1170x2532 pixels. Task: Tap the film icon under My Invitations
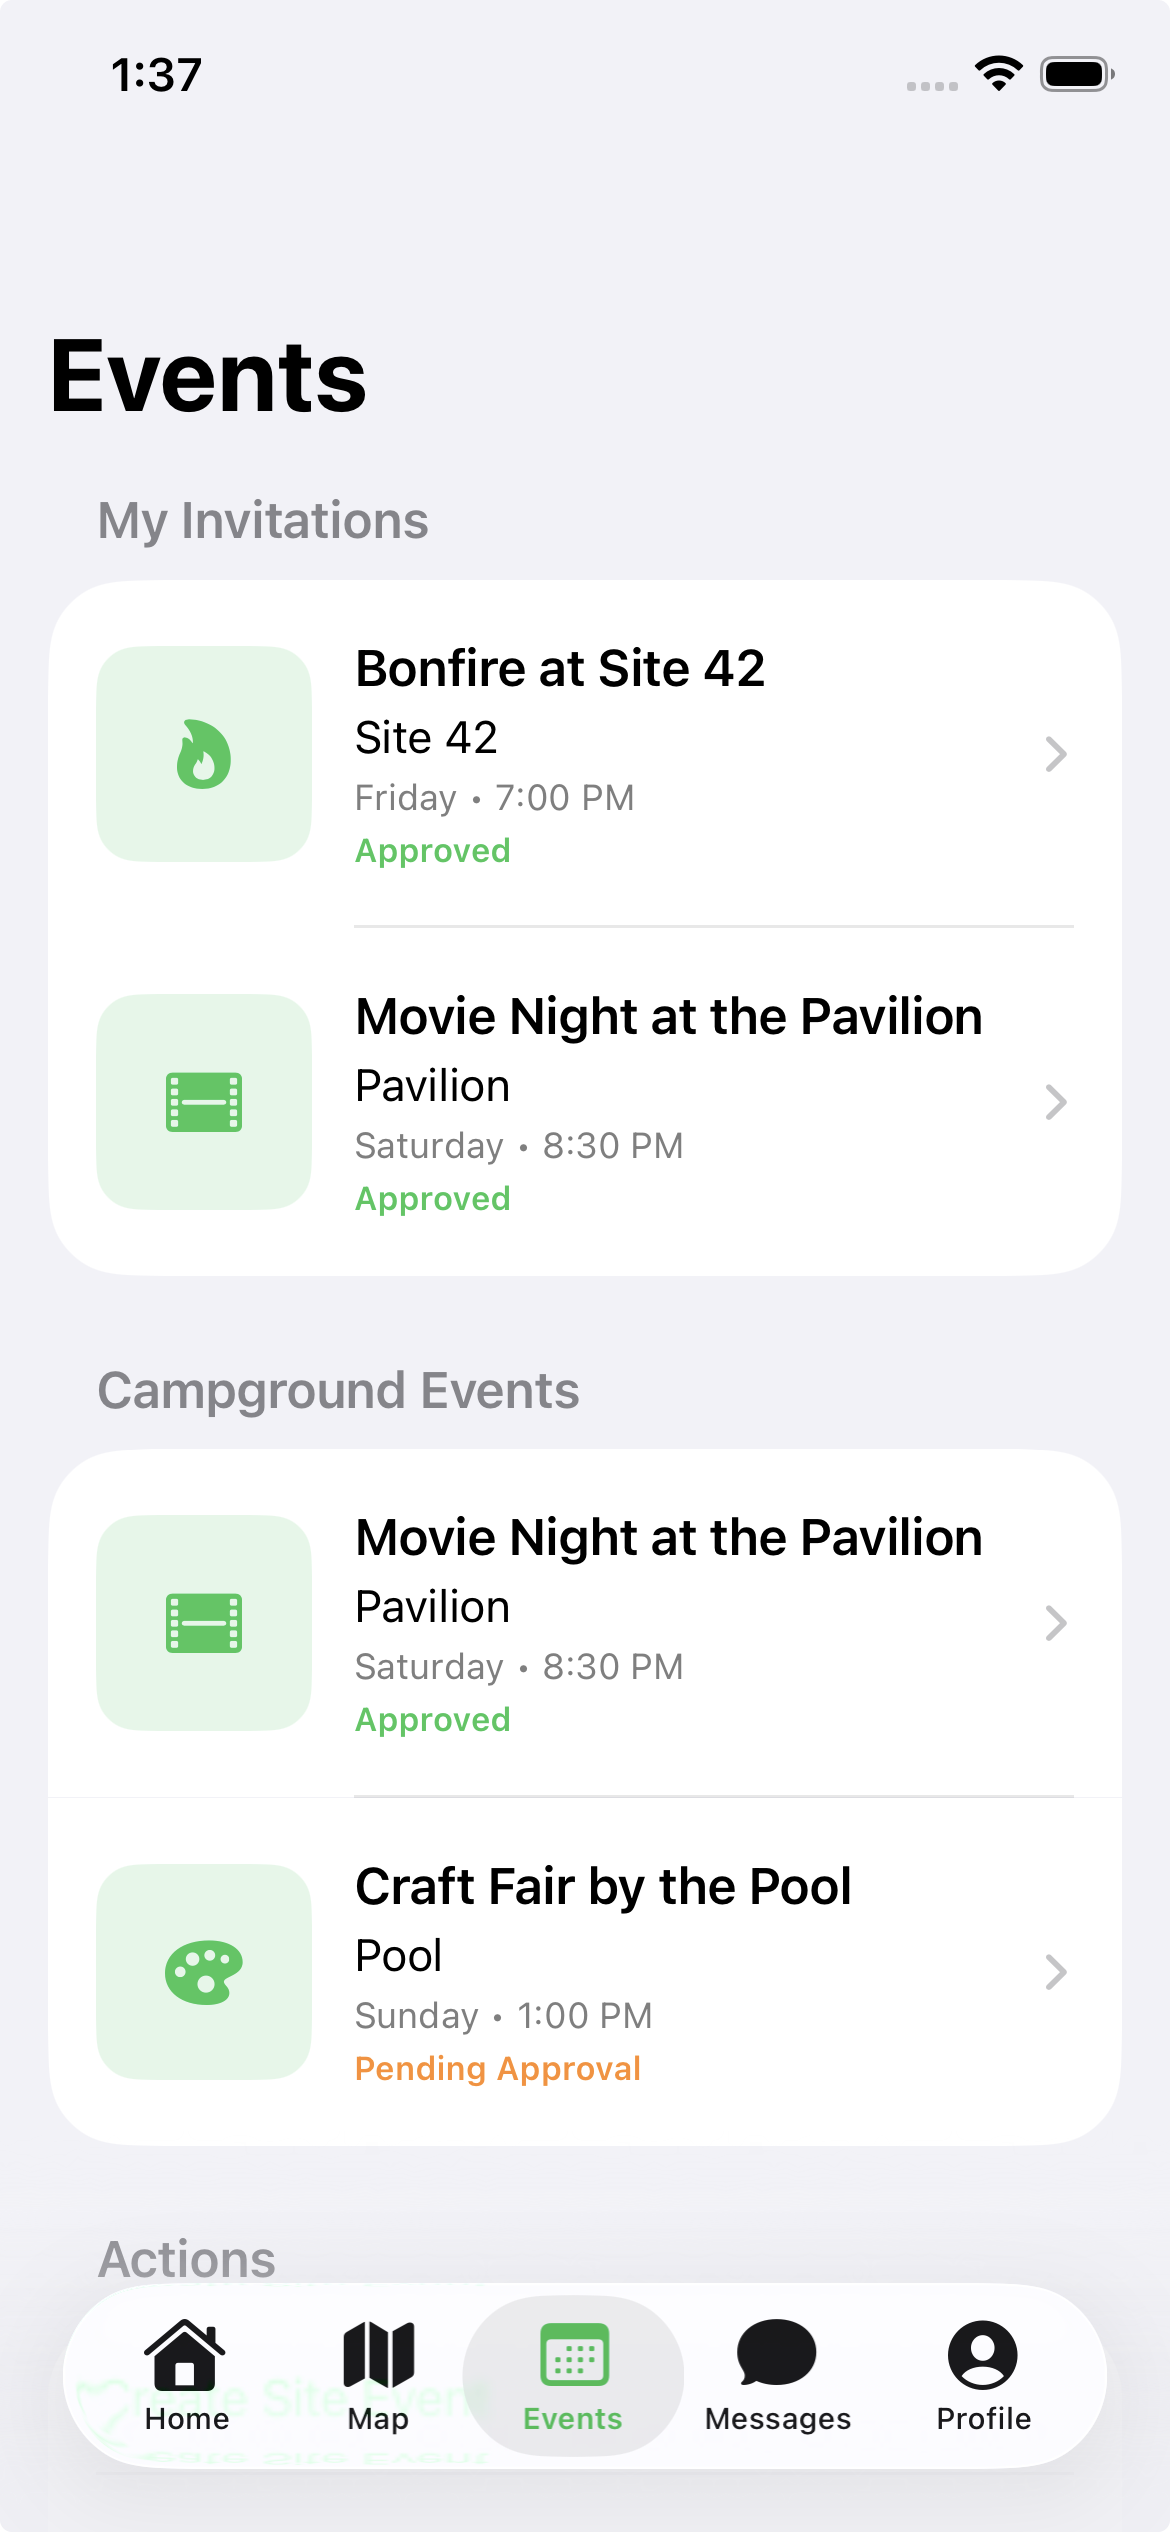(x=204, y=1102)
